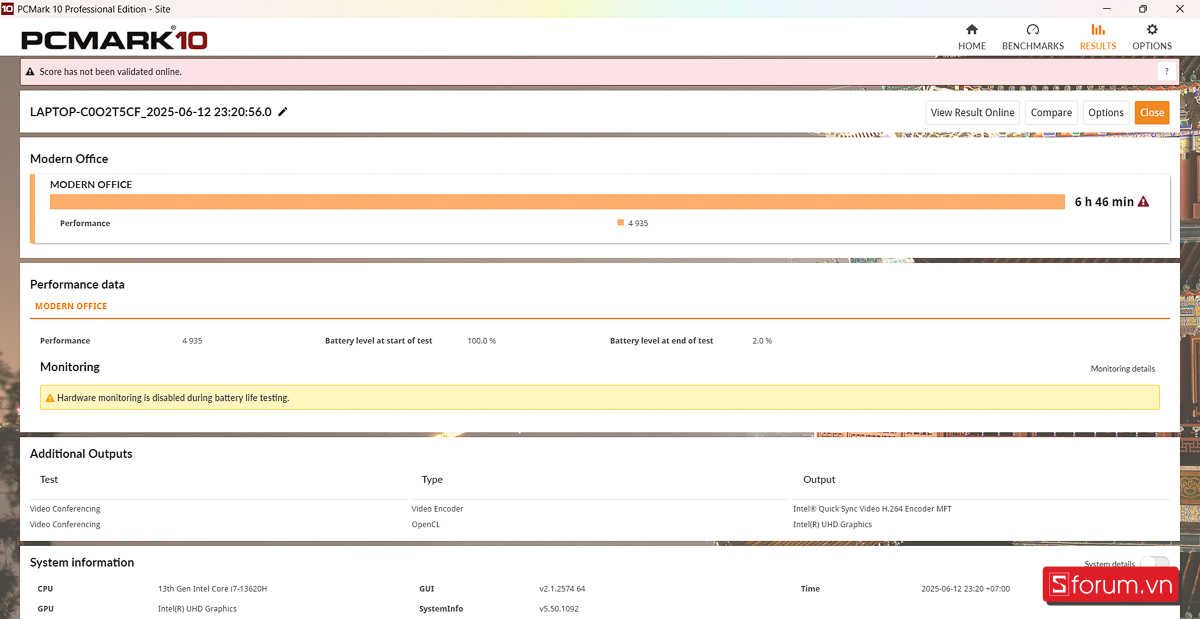1200x619 pixels.
Task: Click the 4 935 score in Performance data
Action: point(192,341)
